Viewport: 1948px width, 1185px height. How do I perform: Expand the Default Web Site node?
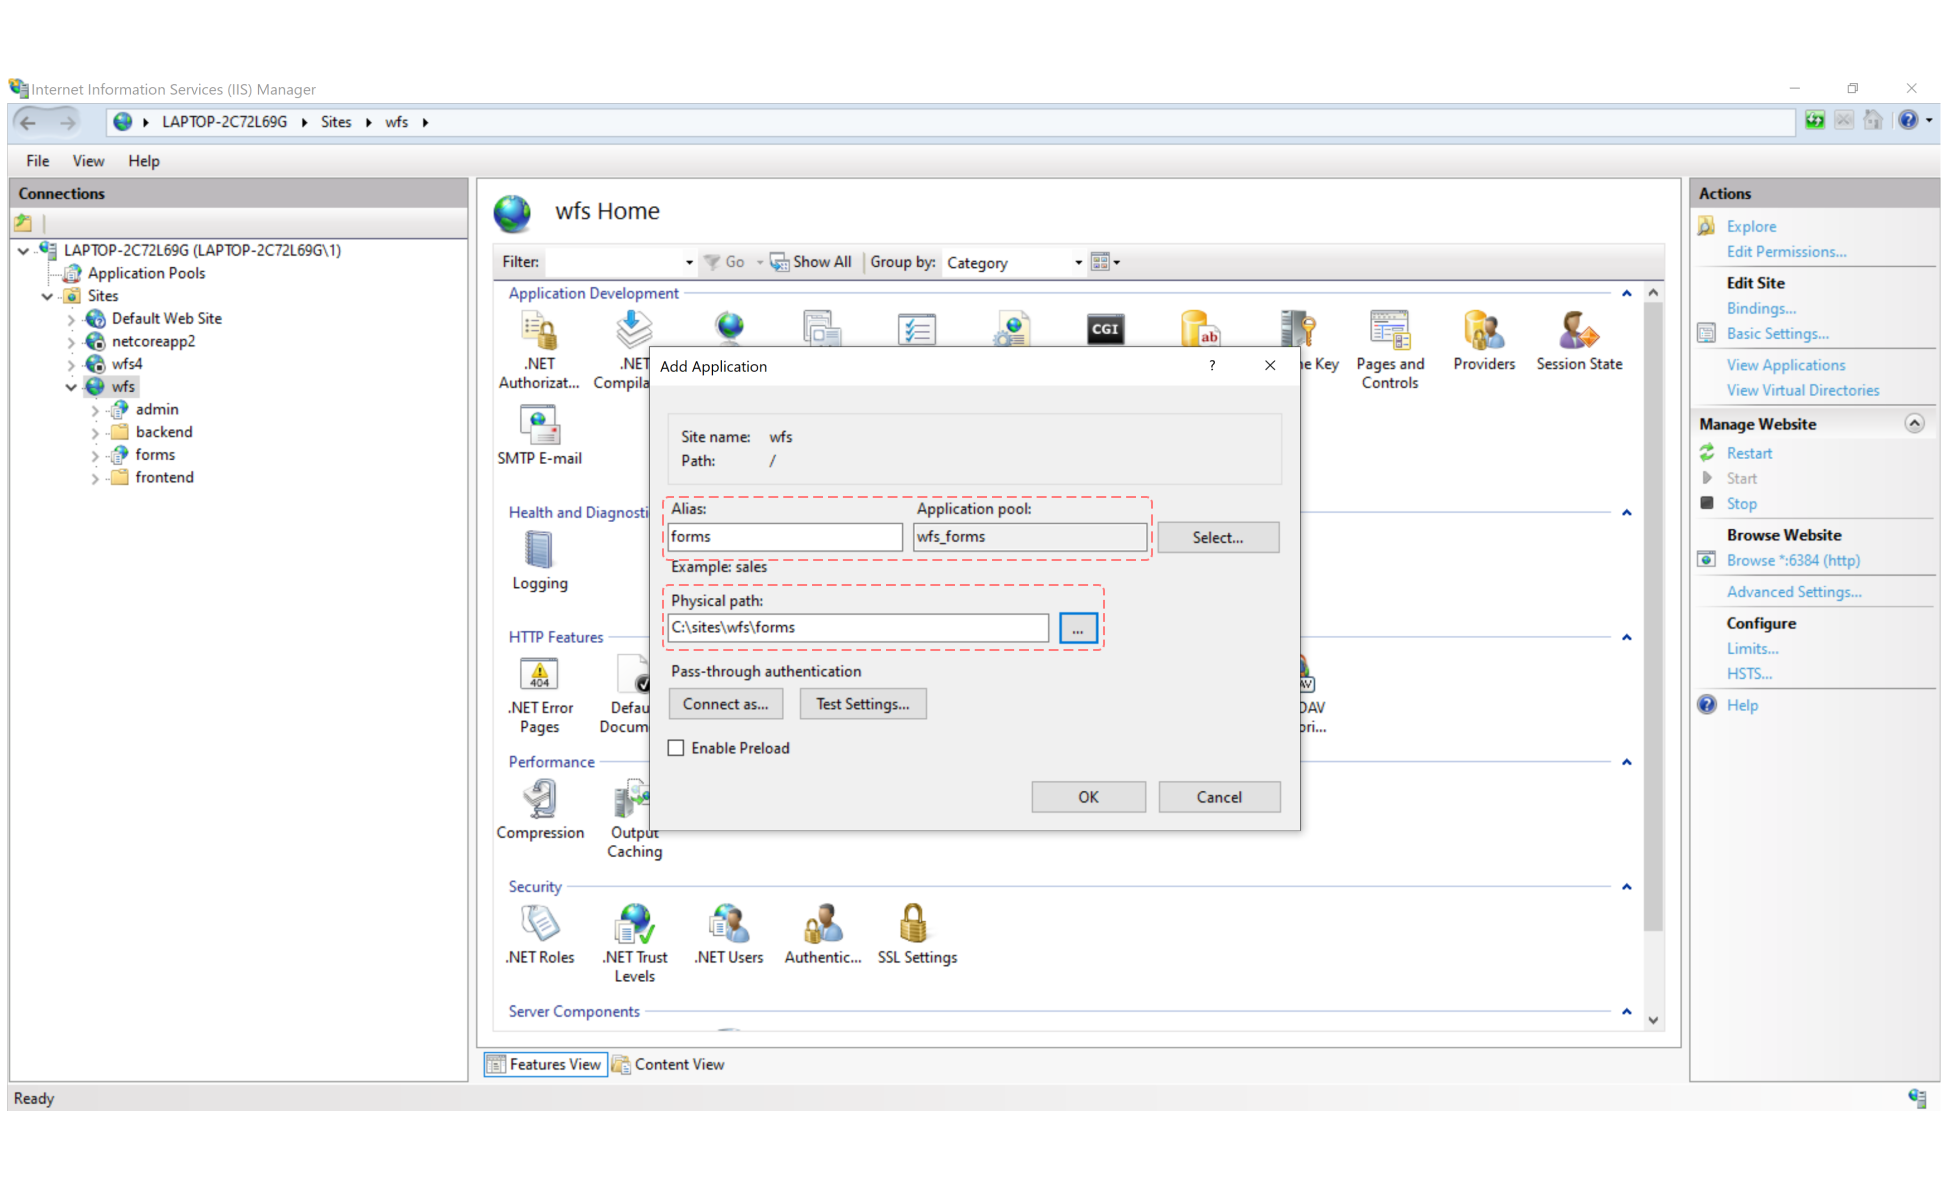[x=71, y=319]
